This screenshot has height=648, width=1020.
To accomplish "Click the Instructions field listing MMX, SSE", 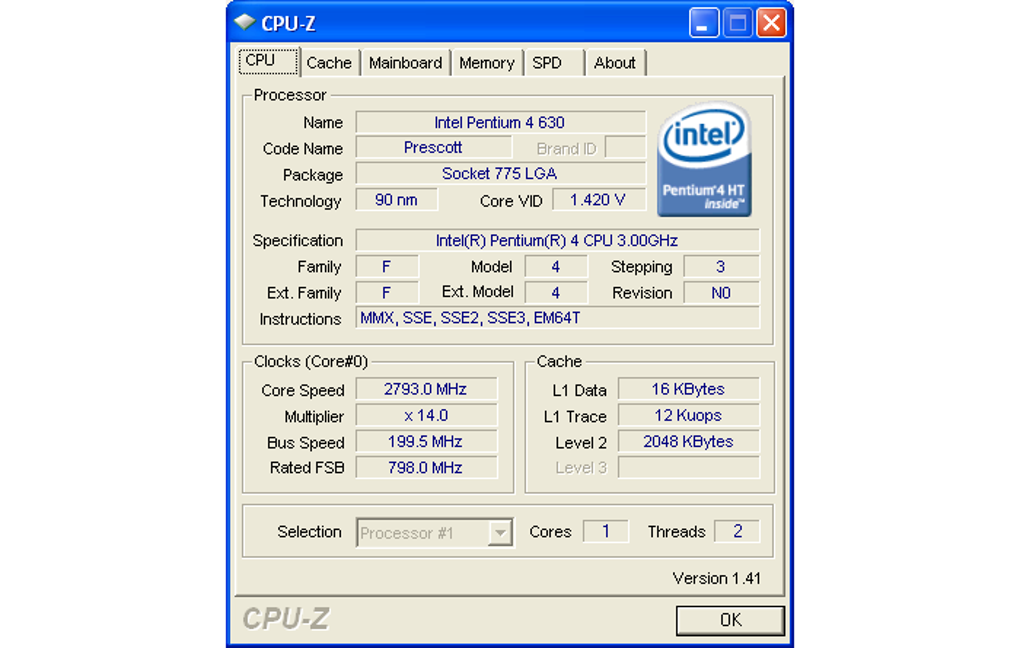I will coord(557,318).
